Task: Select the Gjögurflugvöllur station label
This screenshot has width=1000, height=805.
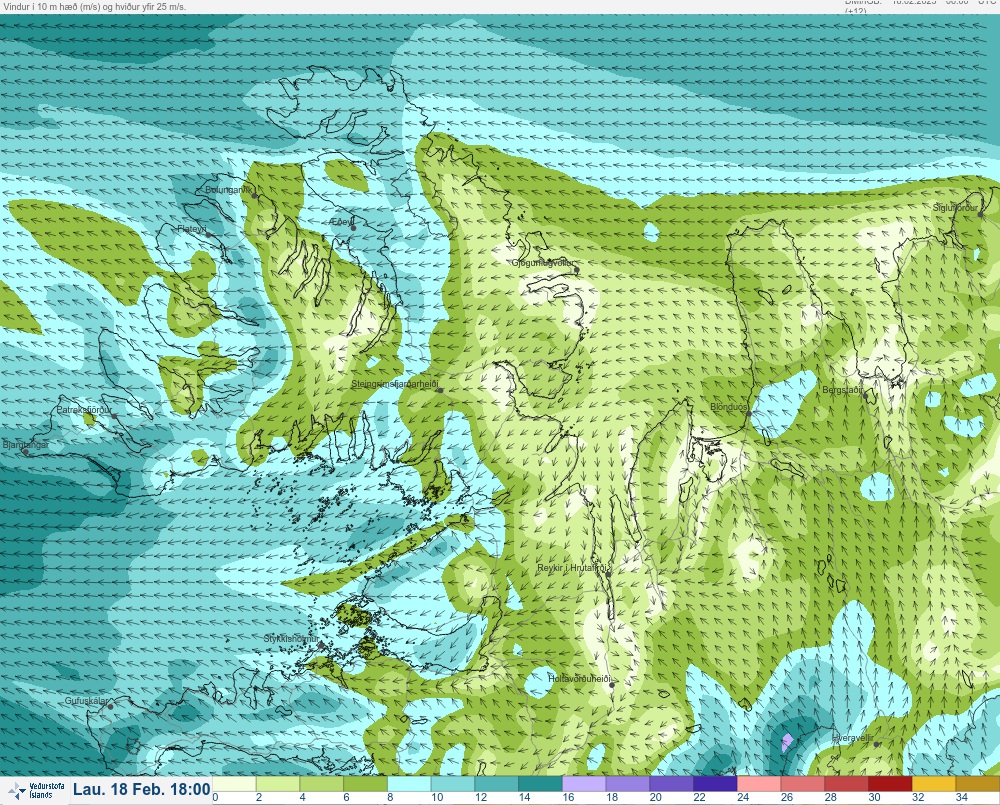Action: [543, 263]
